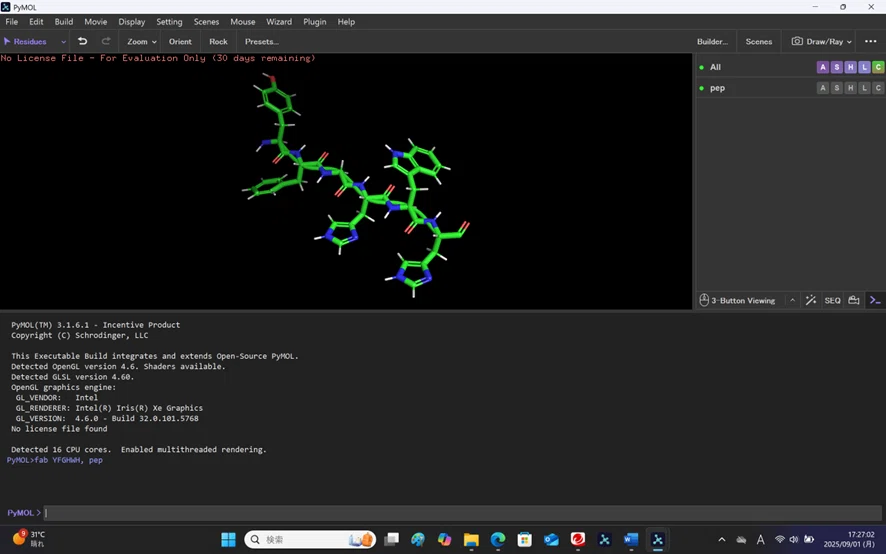This screenshot has height=554, width=886.
Task: Click the A action button for All
Action: coord(823,67)
